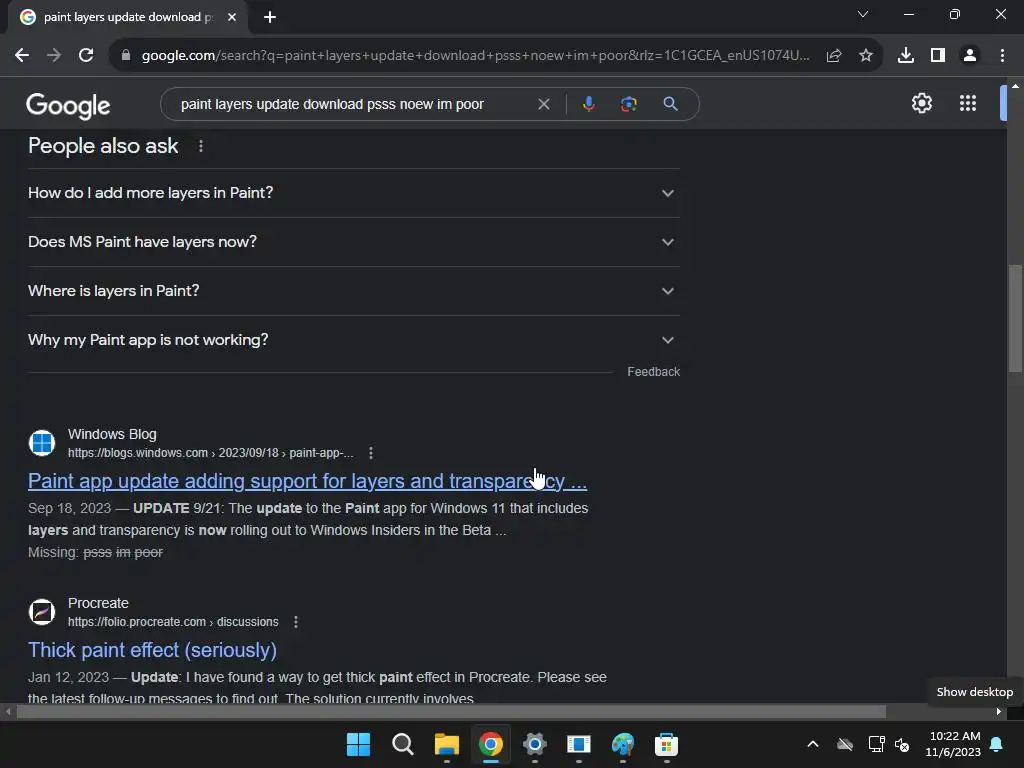Open Chrome three-dot menu
The width and height of the screenshot is (1024, 768).
pos(1002,56)
